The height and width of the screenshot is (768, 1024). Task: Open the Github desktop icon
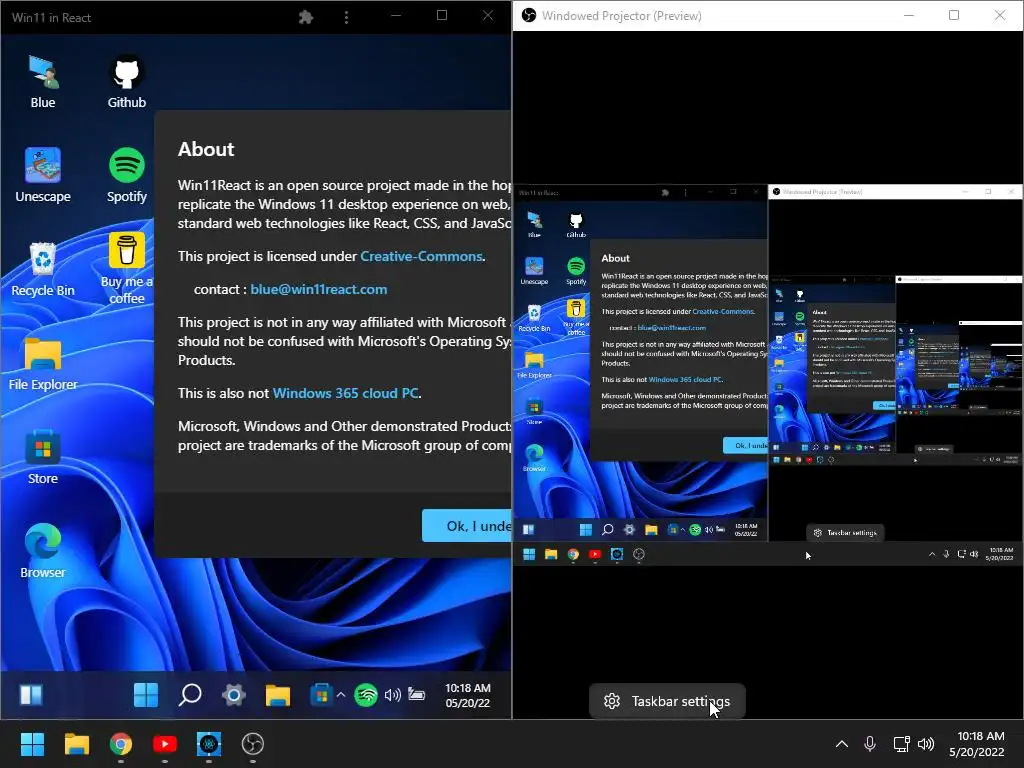click(127, 82)
